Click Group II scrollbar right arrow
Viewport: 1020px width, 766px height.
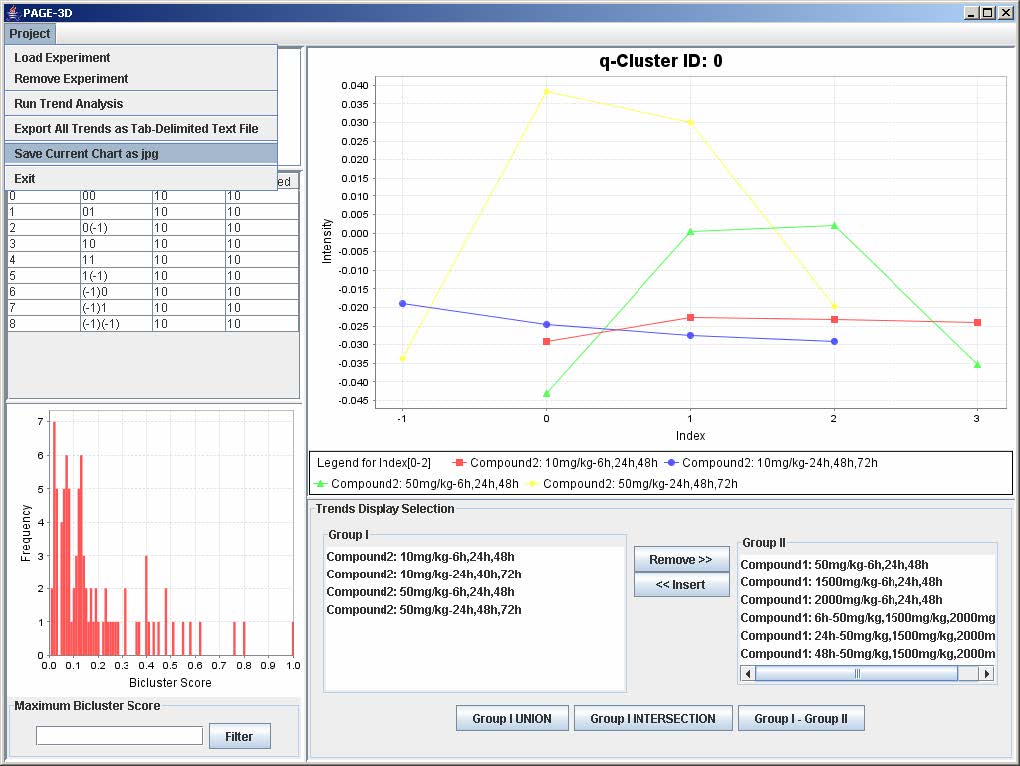tap(987, 674)
